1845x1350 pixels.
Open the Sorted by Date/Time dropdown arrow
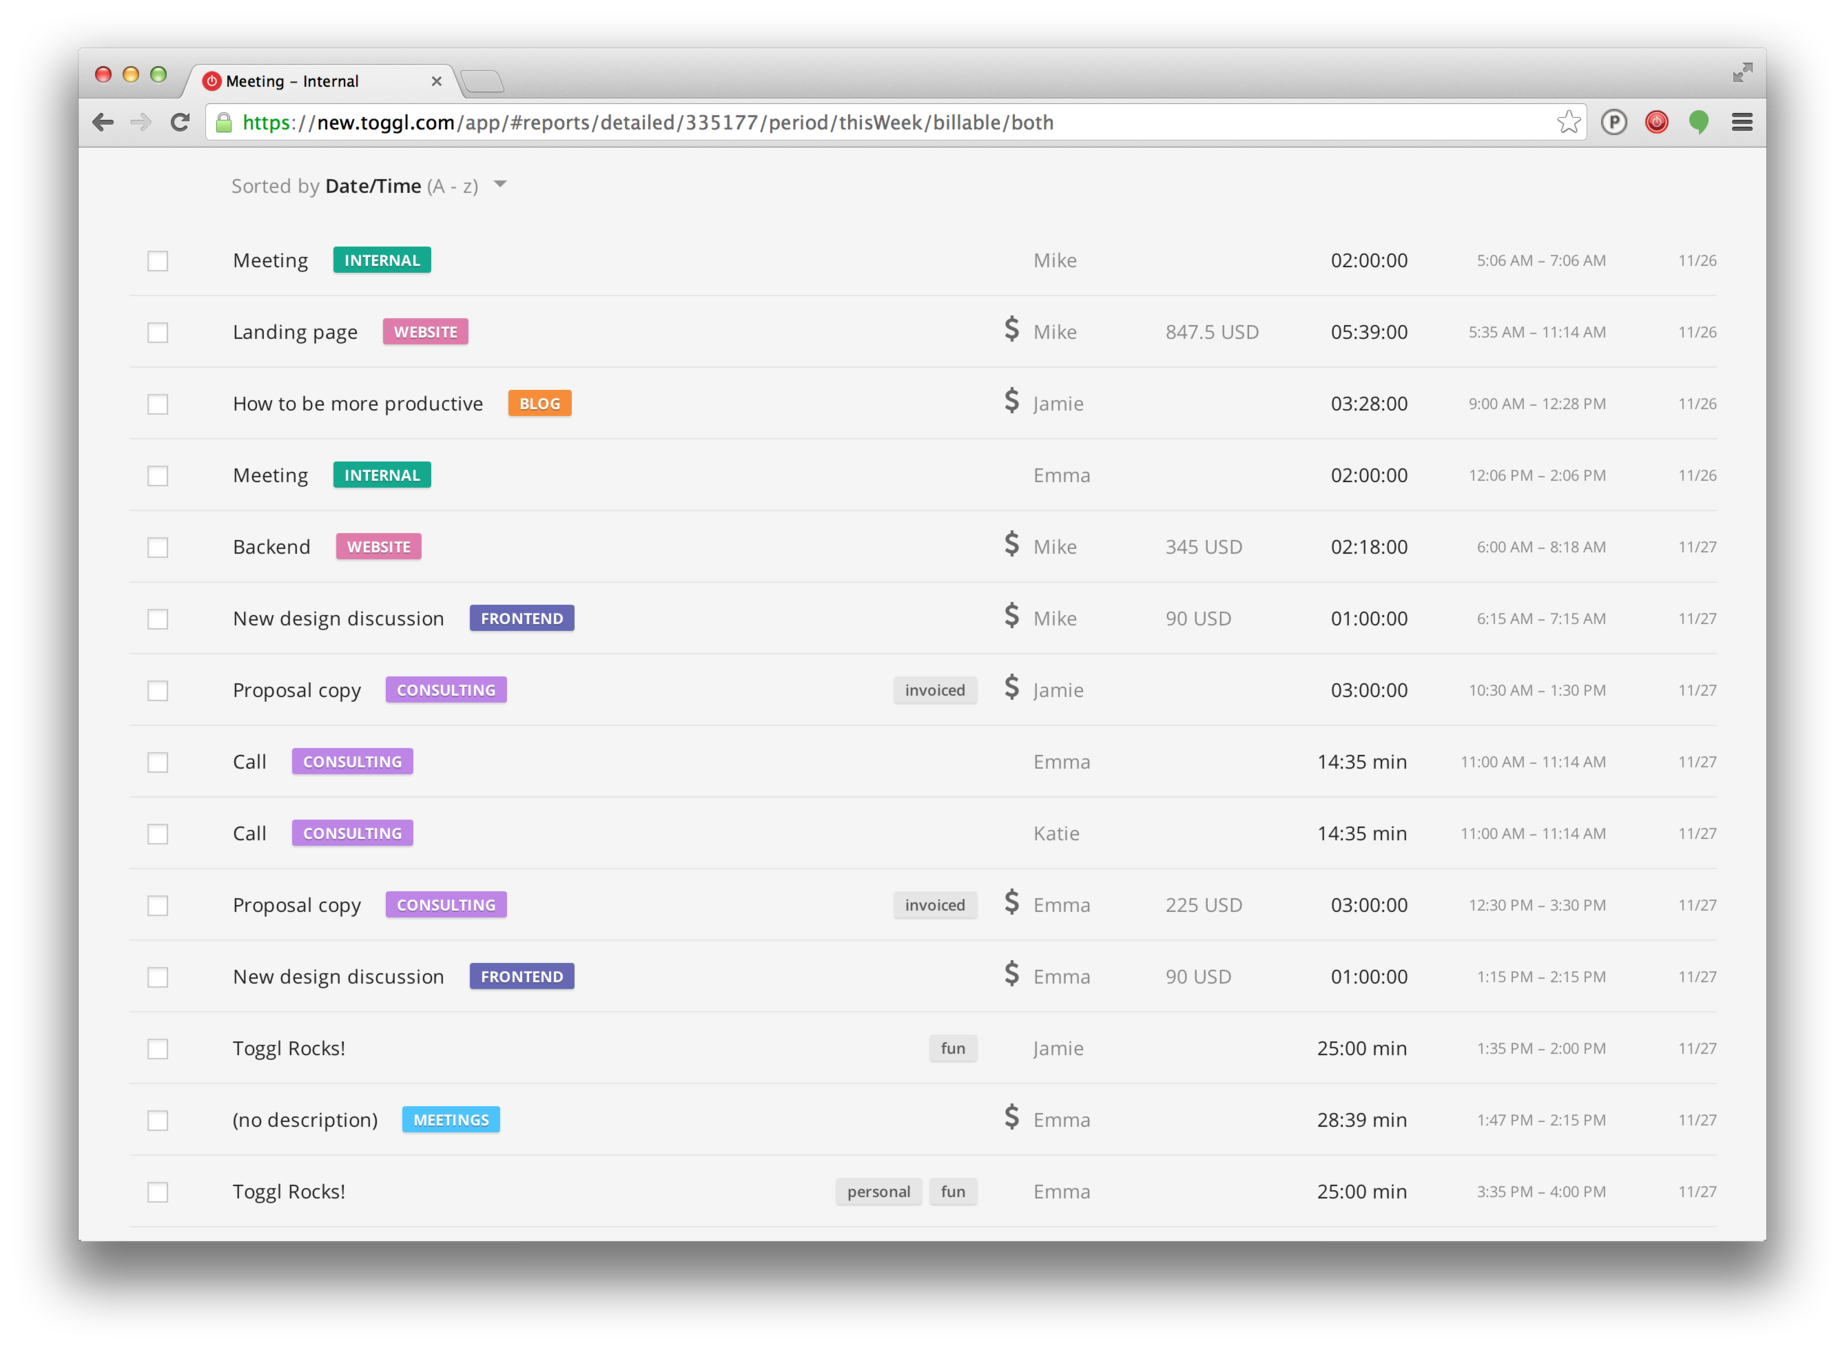click(500, 185)
